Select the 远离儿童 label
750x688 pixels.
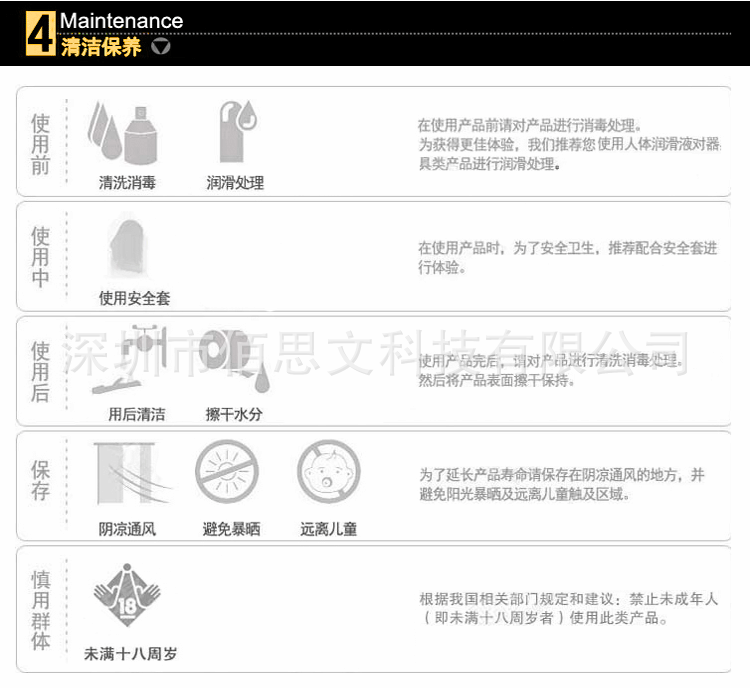[x=329, y=529]
